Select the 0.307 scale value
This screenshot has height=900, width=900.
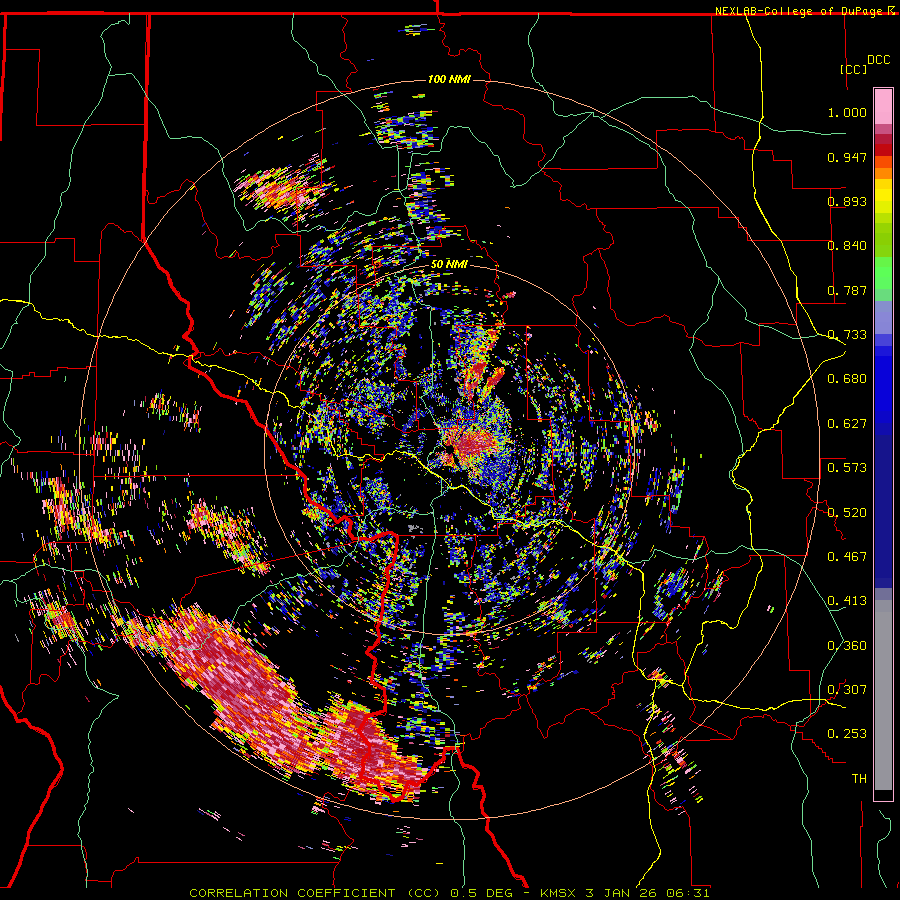tap(847, 689)
